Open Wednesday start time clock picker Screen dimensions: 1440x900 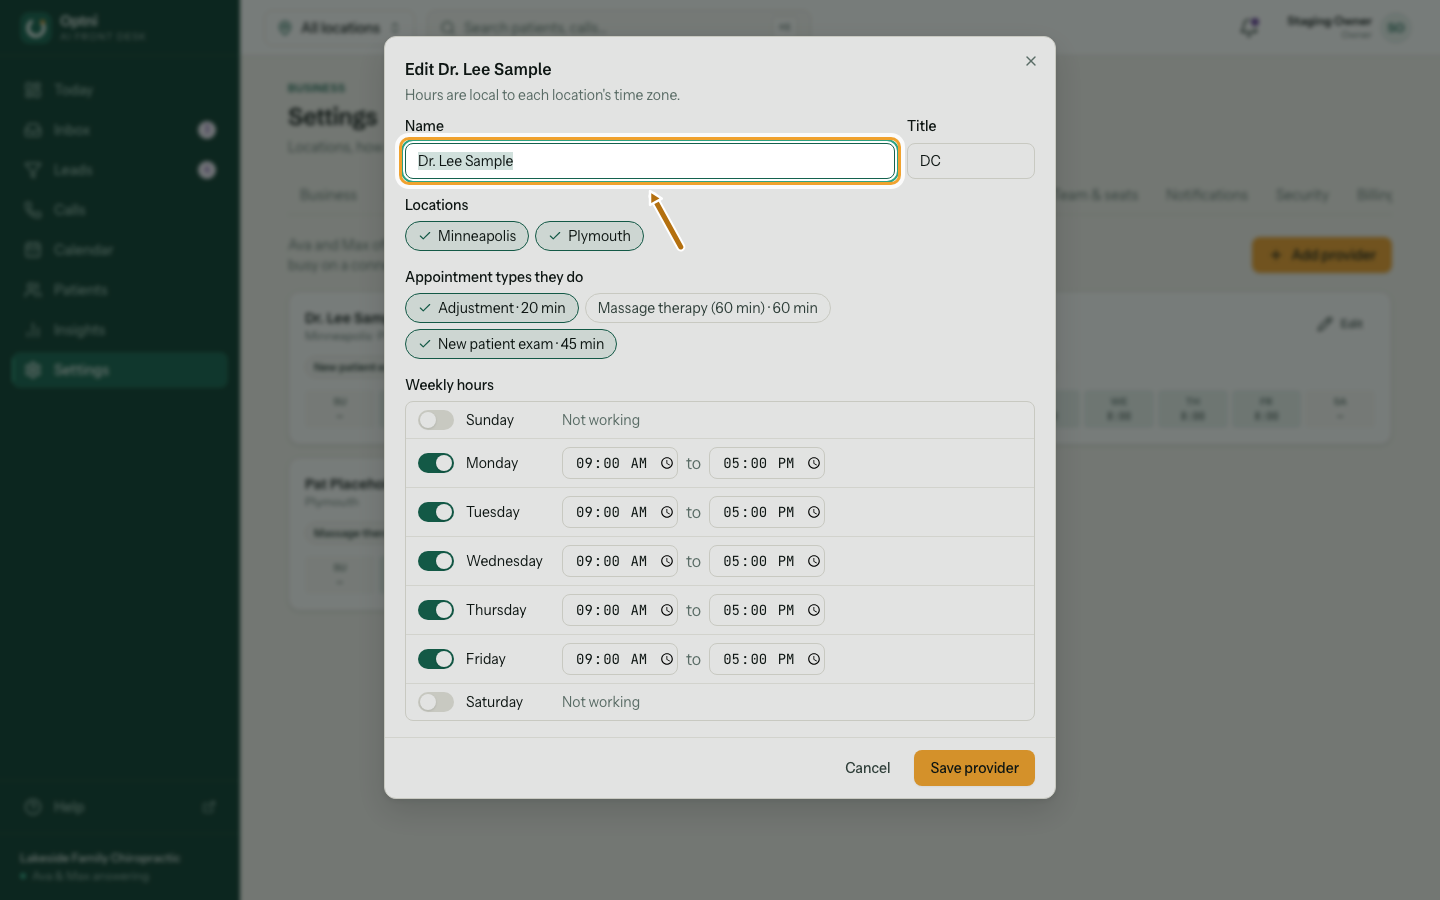tap(667, 561)
